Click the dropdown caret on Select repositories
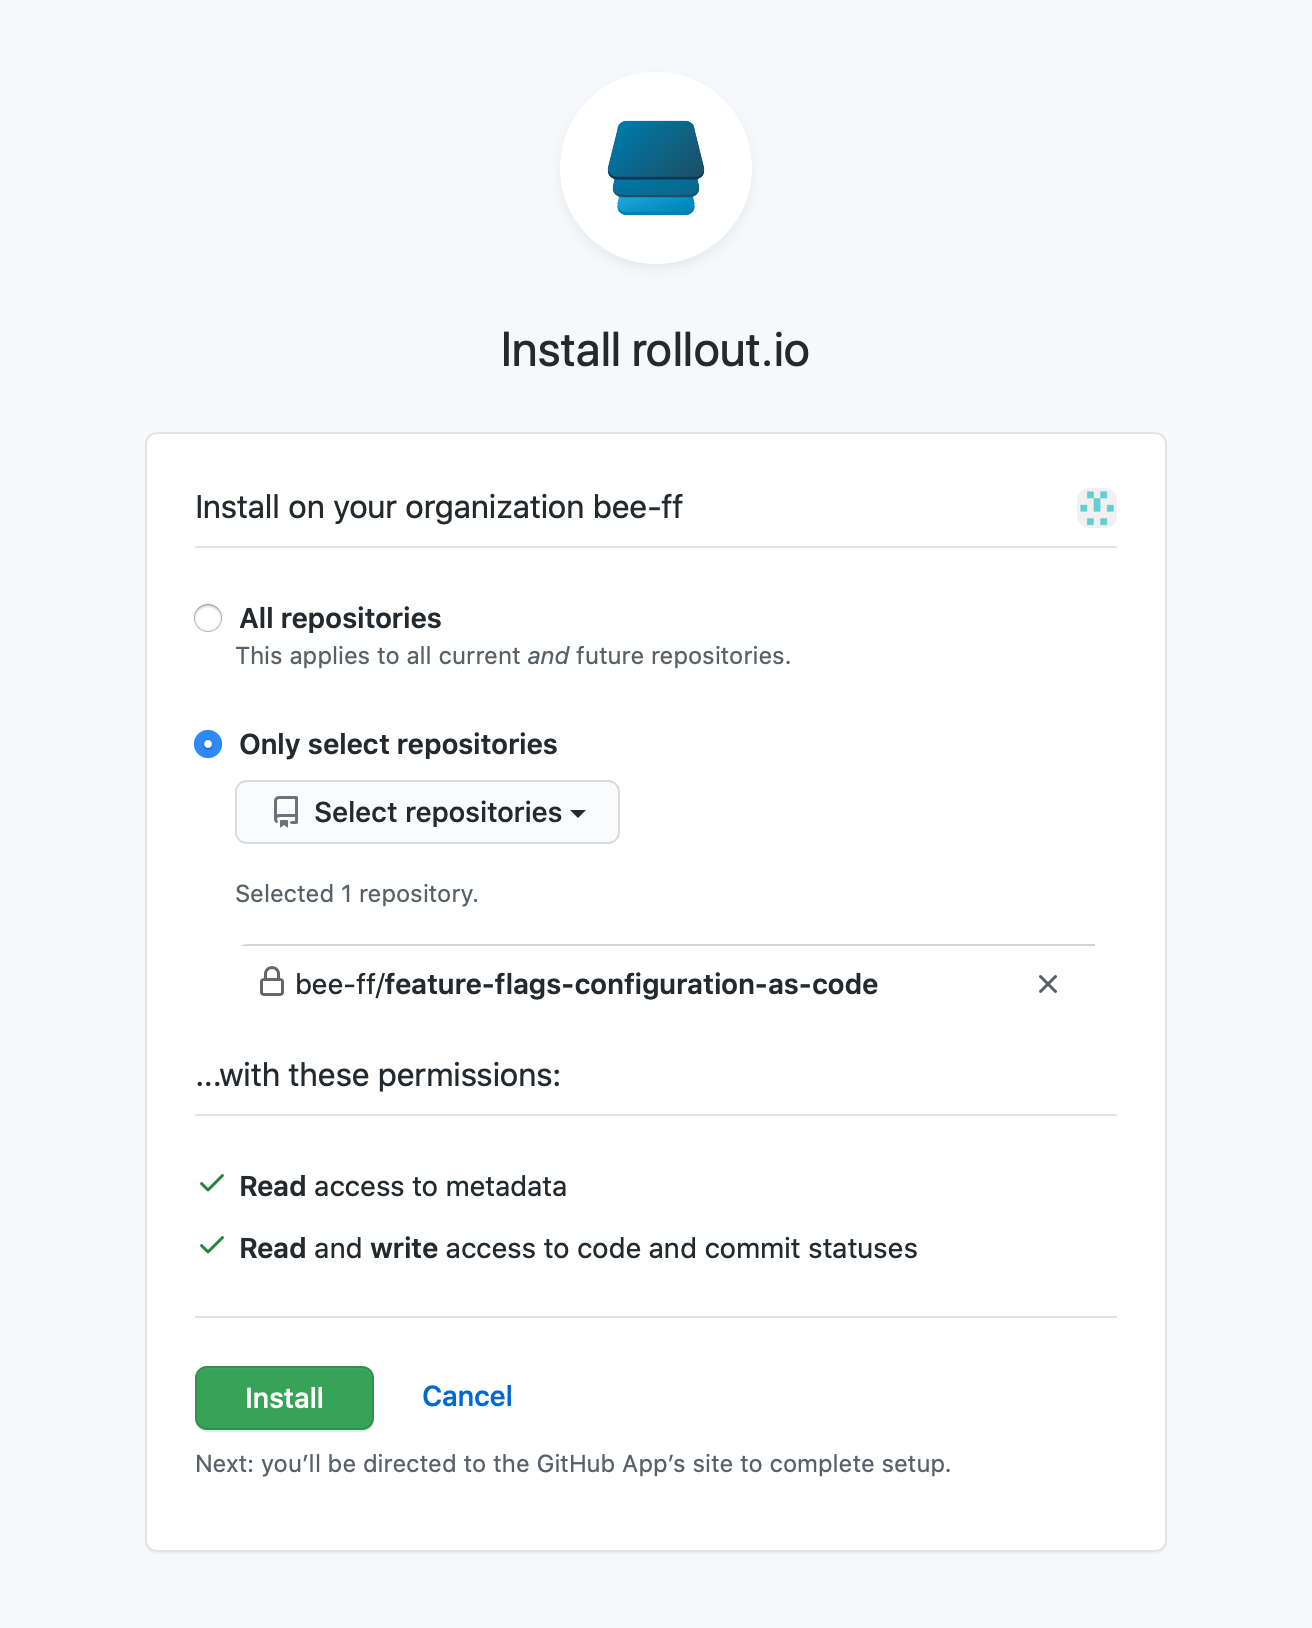Image resolution: width=1312 pixels, height=1628 pixels. pos(579,815)
